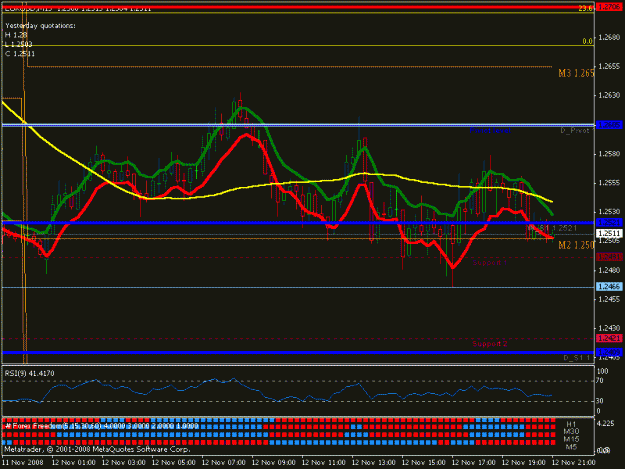Click the orange 'M3 1.265' level label
The image size is (625, 469).
(576, 73)
